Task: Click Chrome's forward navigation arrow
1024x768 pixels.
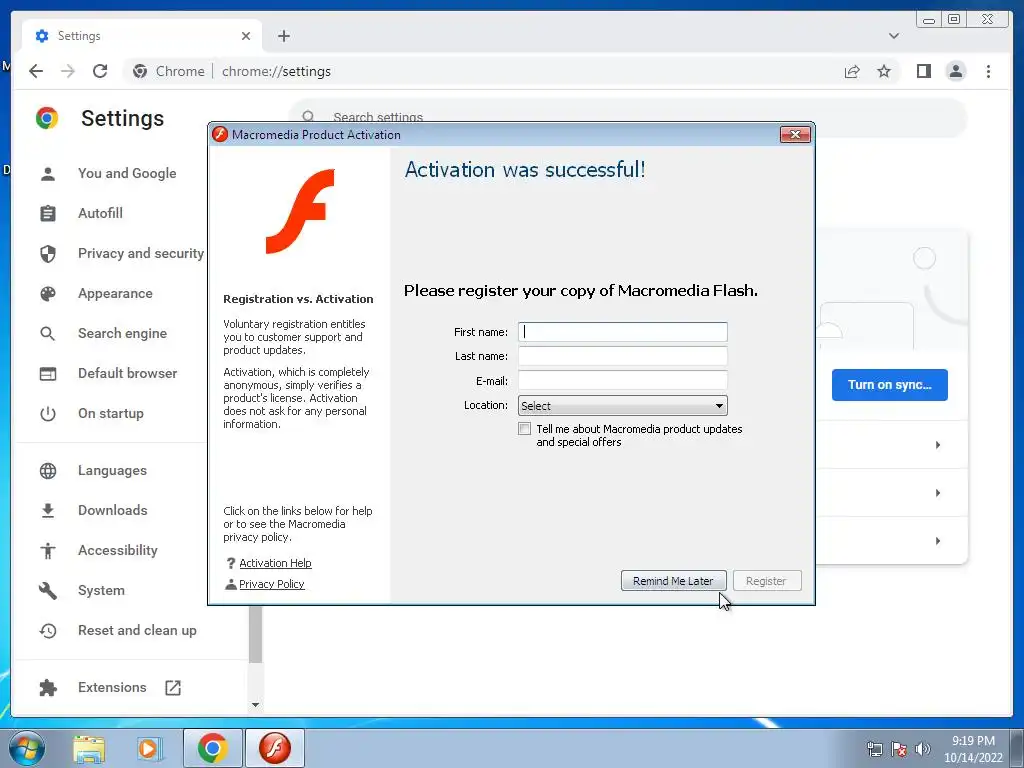Action: click(x=68, y=71)
